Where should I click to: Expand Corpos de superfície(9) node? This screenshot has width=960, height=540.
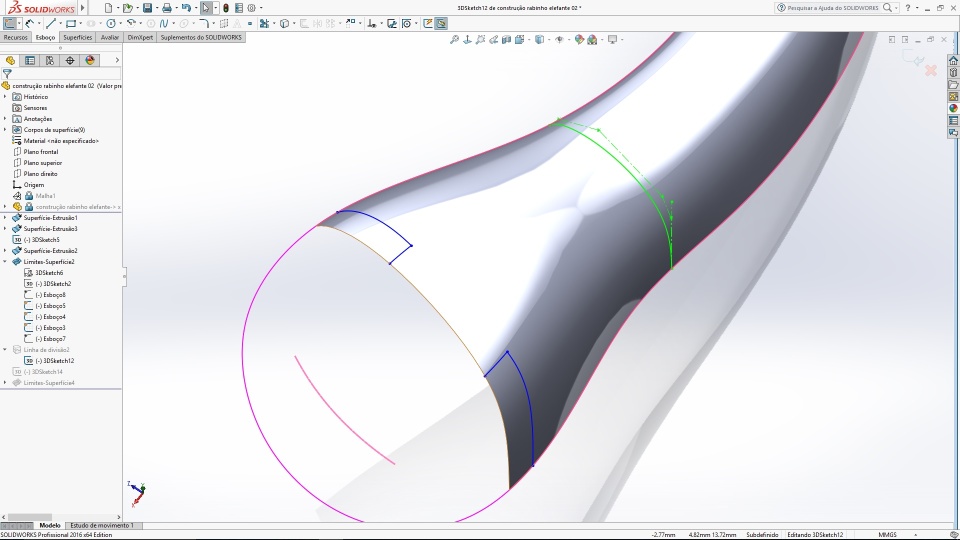[x=5, y=130]
